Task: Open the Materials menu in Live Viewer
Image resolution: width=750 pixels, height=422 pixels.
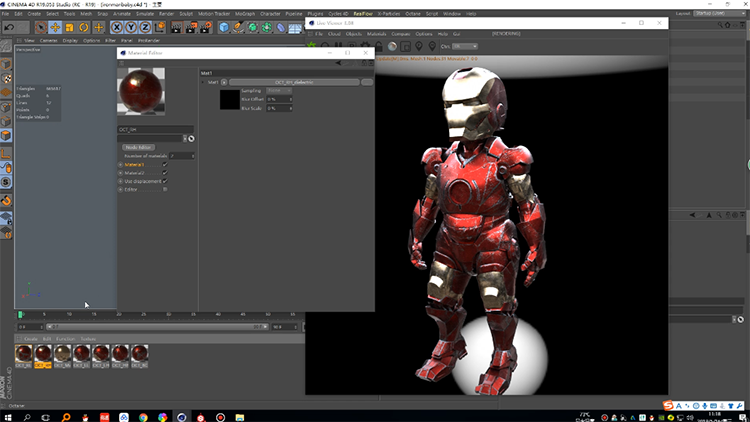Action: [x=378, y=33]
